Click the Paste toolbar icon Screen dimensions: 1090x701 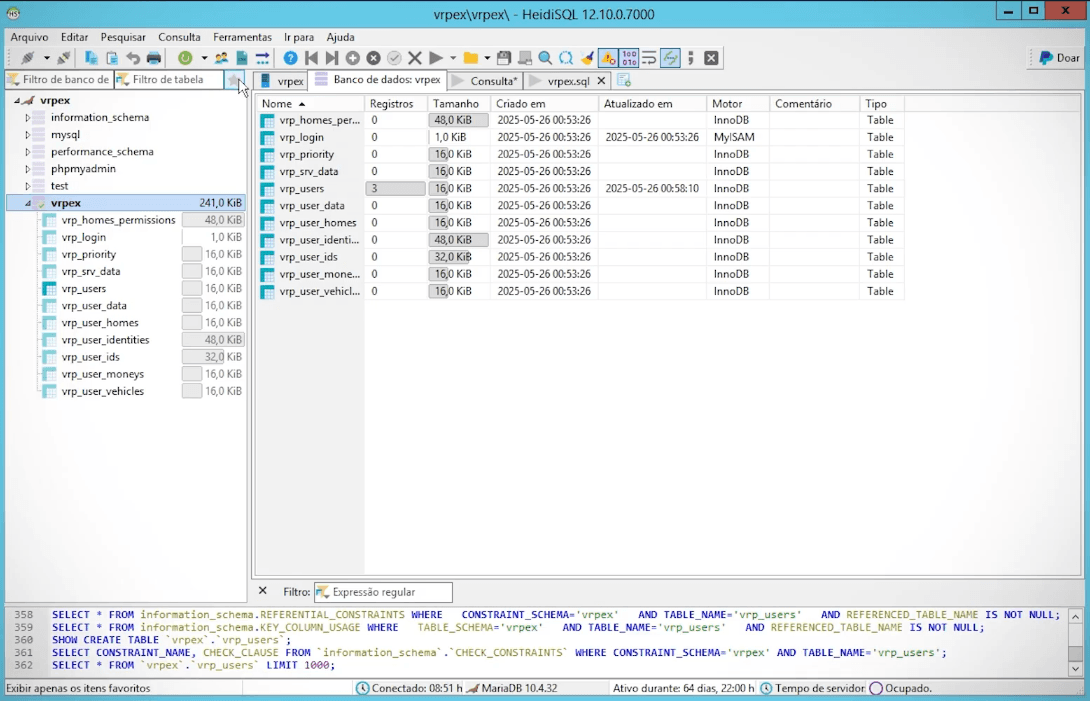point(112,58)
